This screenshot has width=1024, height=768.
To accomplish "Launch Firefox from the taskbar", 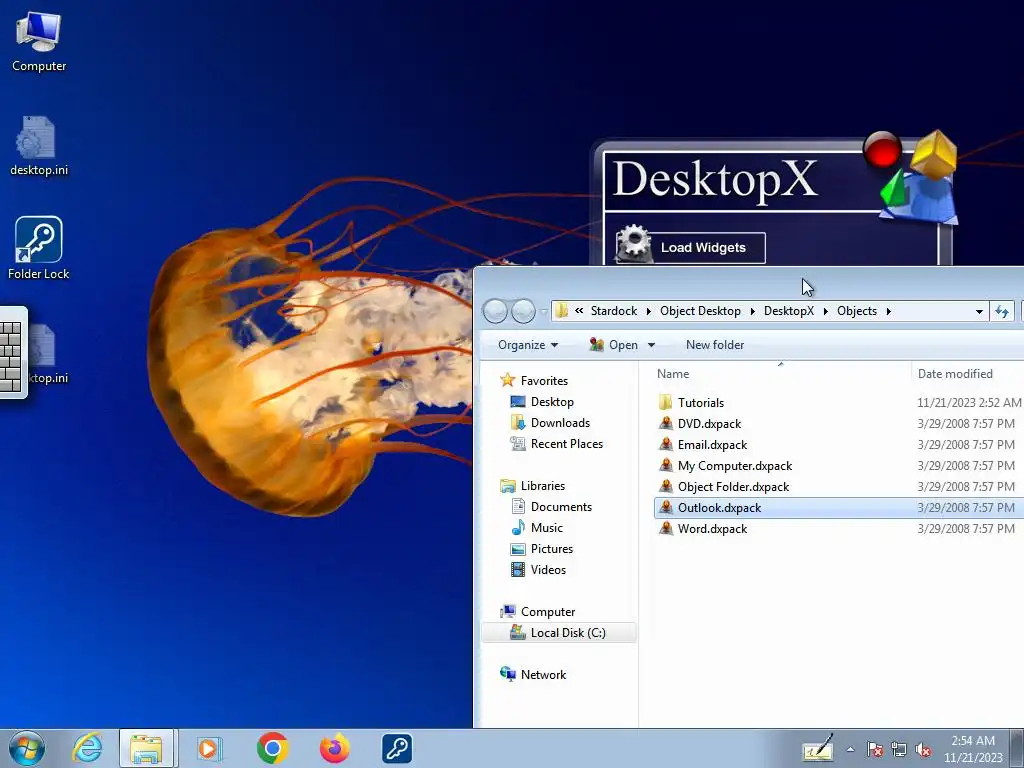I will click(x=334, y=748).
